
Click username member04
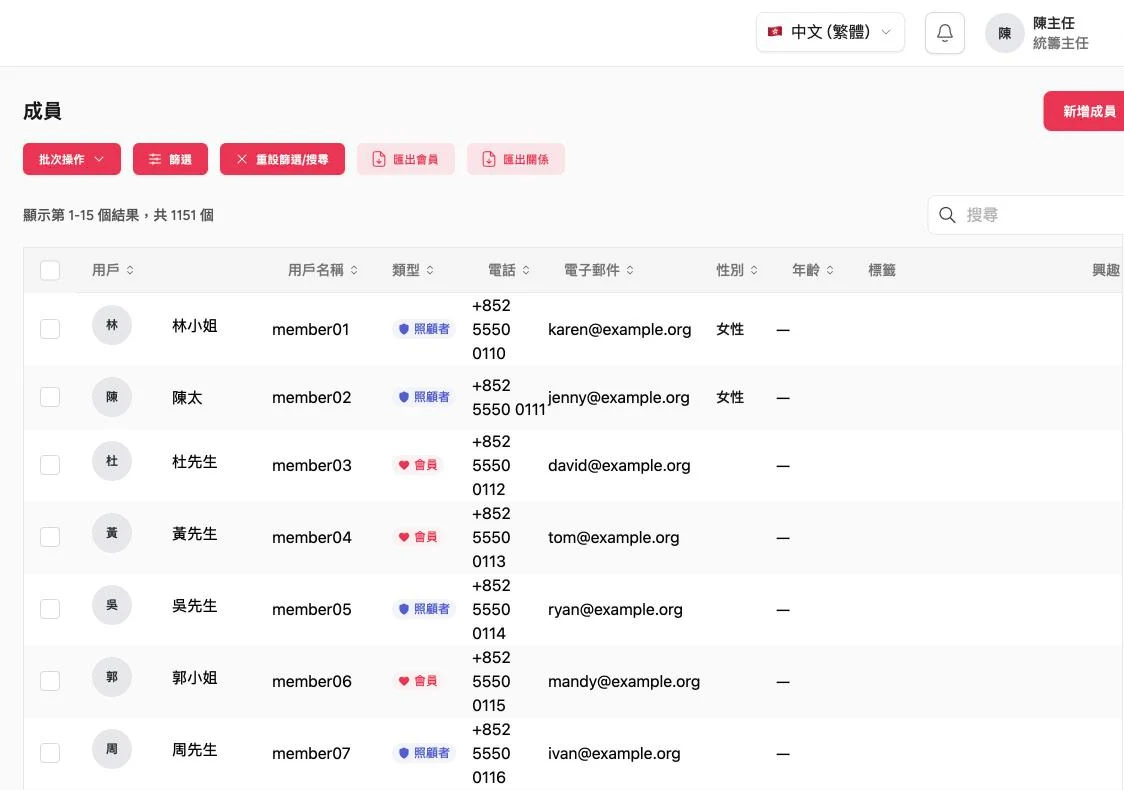312,538
